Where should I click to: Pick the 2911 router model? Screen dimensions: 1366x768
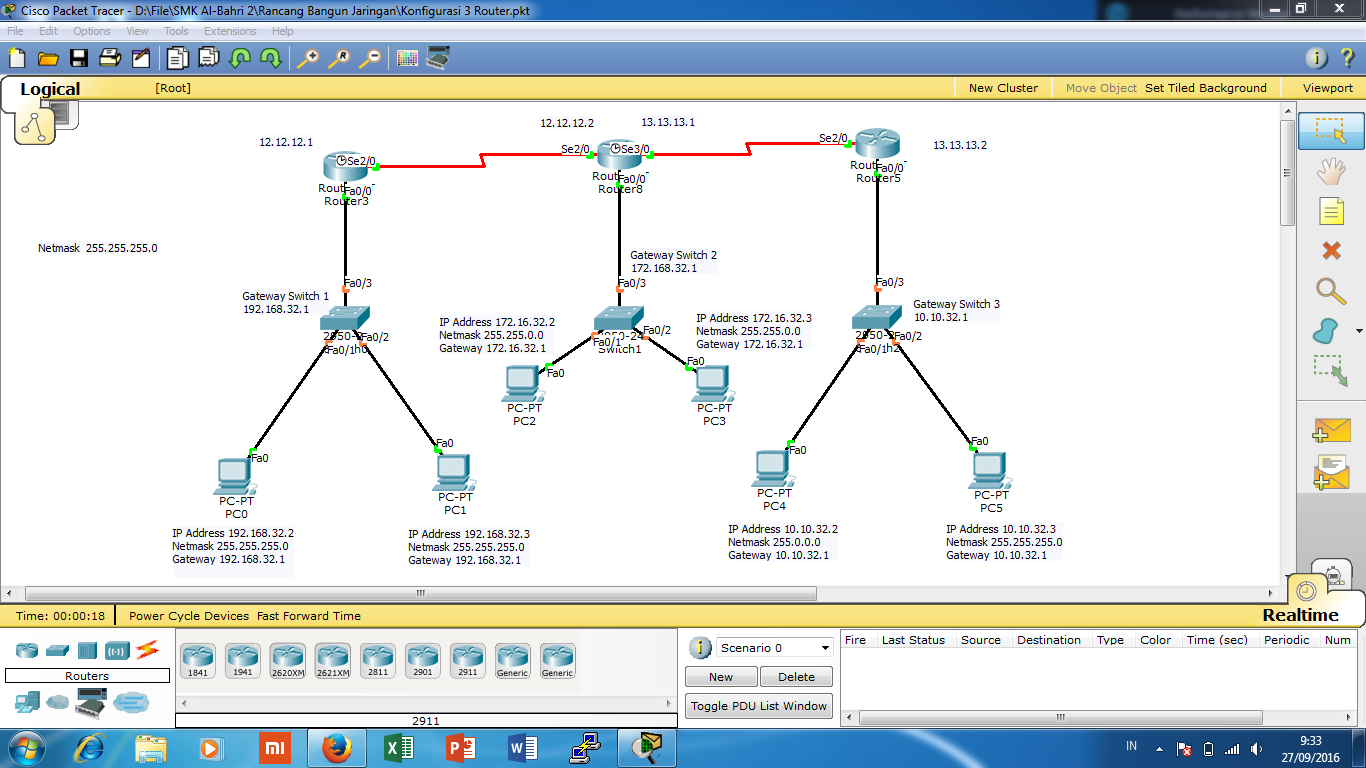468,661
